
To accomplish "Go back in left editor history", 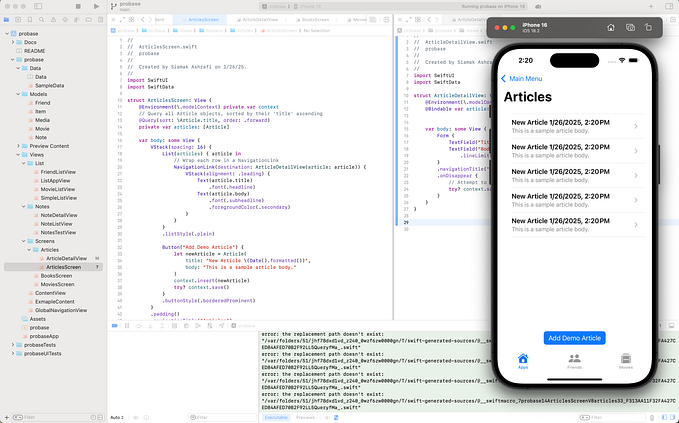I will tap(142, 19).
